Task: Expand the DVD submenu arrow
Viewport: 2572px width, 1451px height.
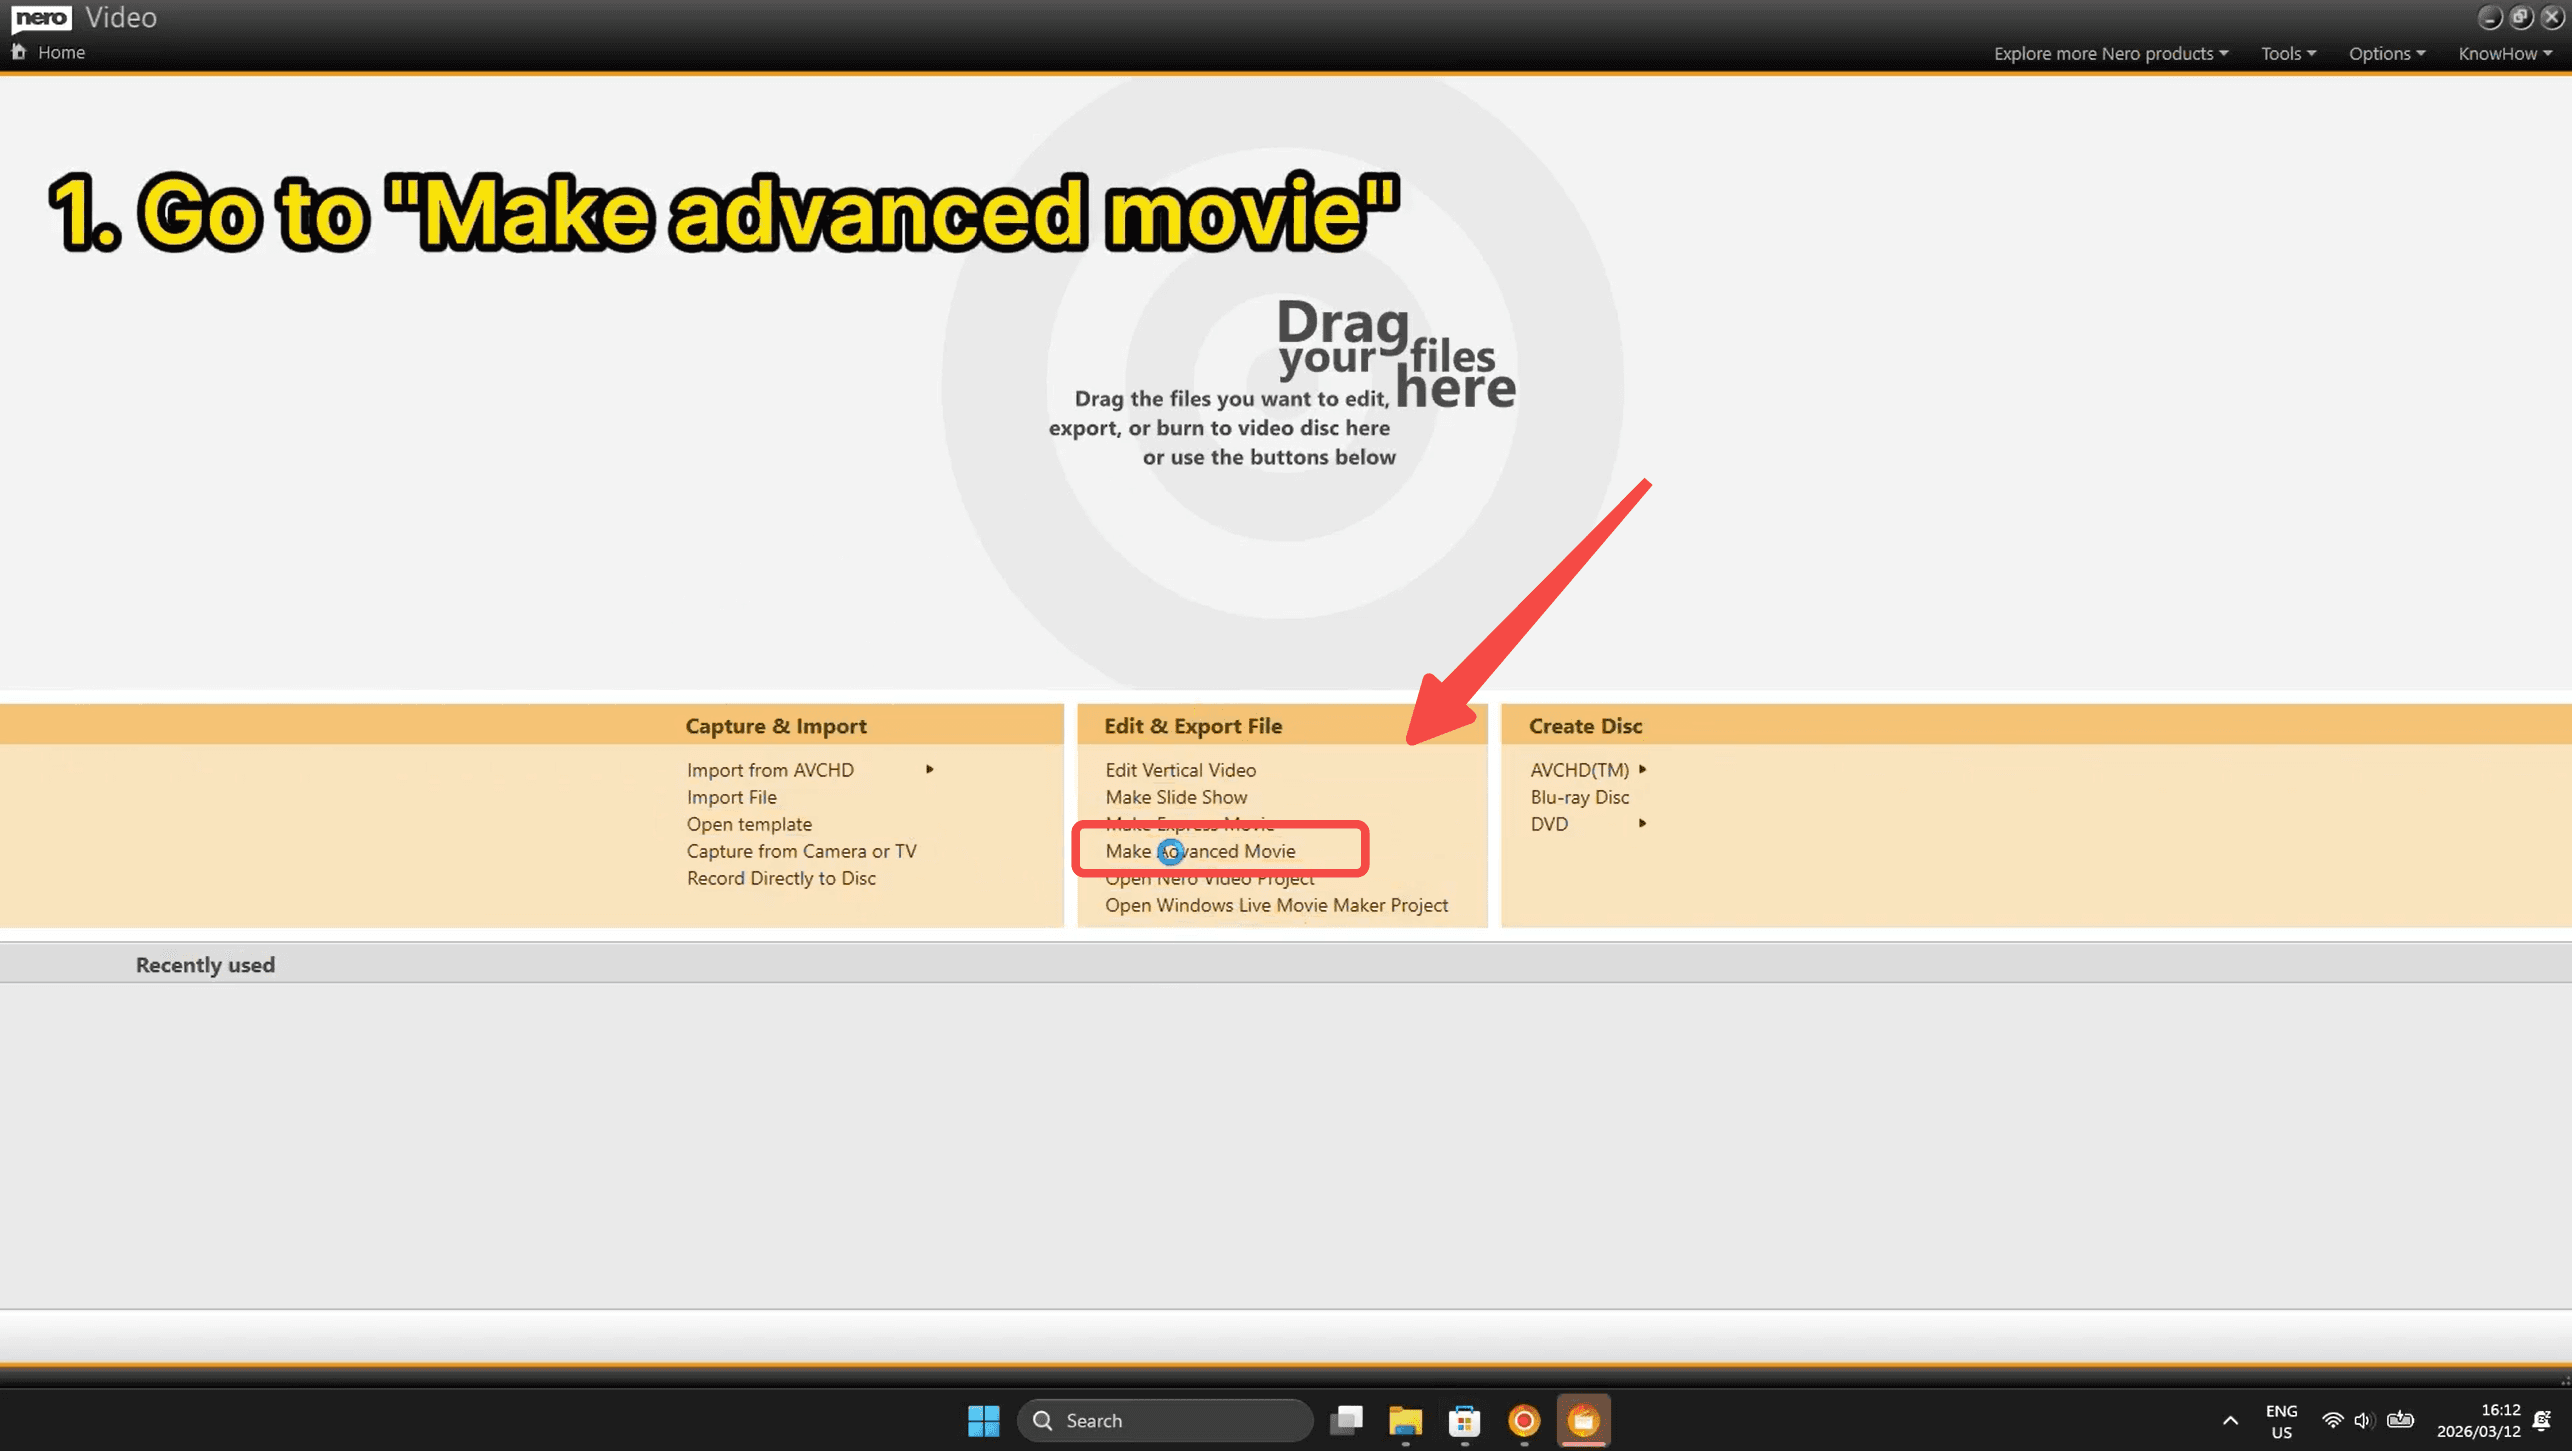Action: (1642, 824)
